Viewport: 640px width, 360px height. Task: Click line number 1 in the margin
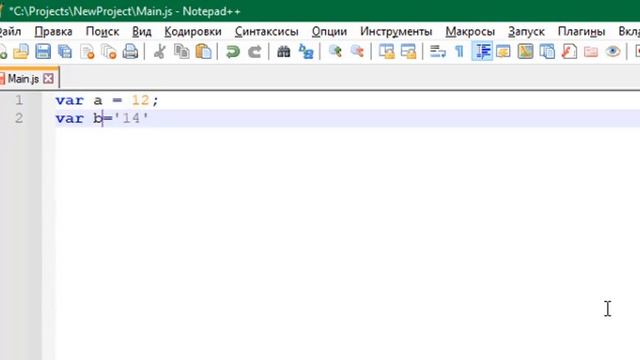19,100
